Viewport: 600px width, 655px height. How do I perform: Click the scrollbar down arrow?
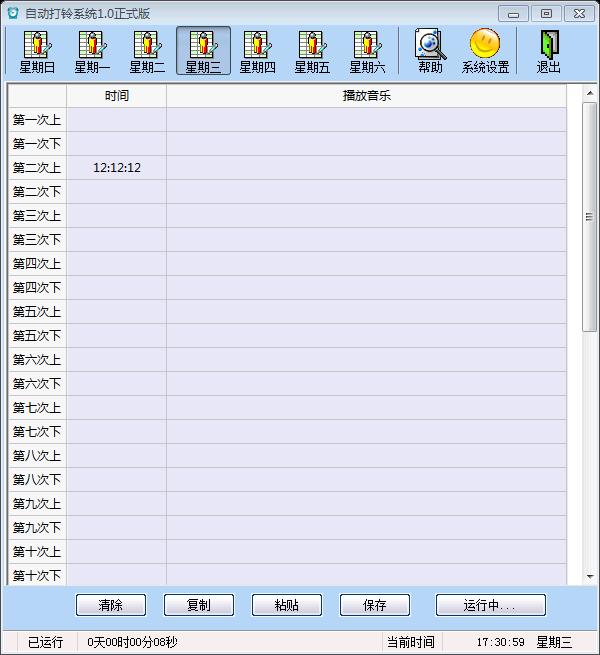click(590, 576)
